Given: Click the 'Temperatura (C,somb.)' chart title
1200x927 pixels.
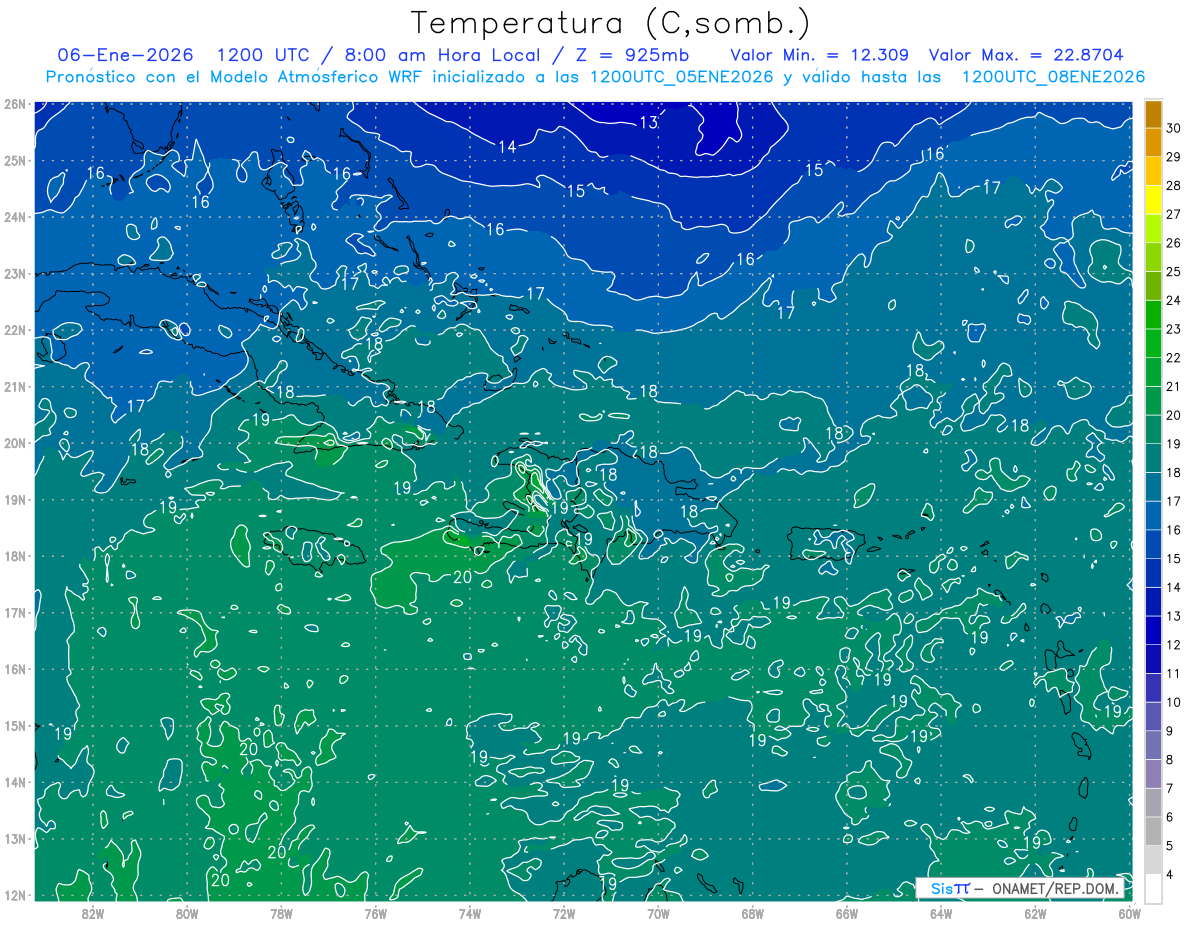Looking at the screenshot, I should tap(611, 23).
